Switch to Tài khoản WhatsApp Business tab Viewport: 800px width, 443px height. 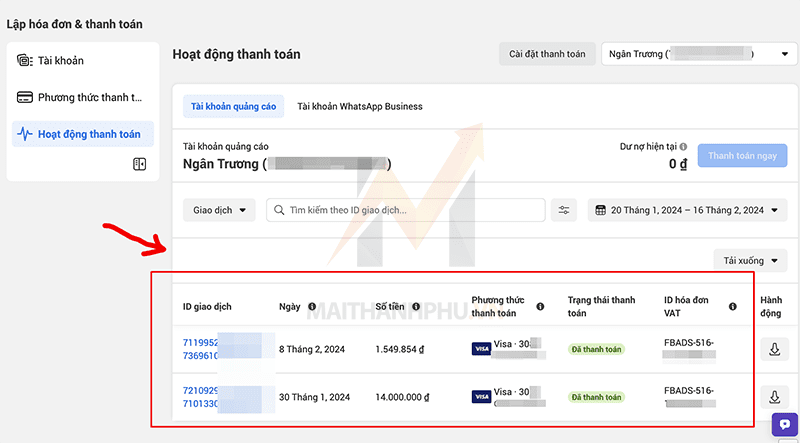(x=360, y=106)
